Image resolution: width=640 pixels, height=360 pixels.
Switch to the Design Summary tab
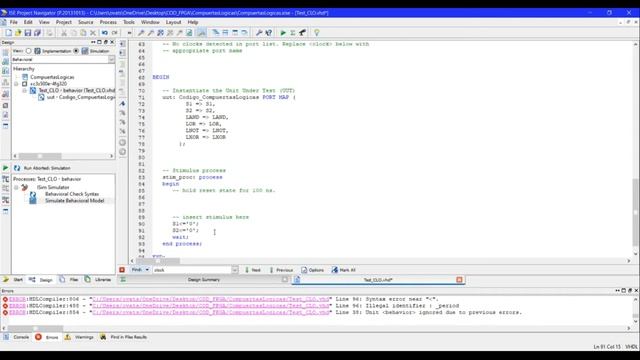(204, 280)
